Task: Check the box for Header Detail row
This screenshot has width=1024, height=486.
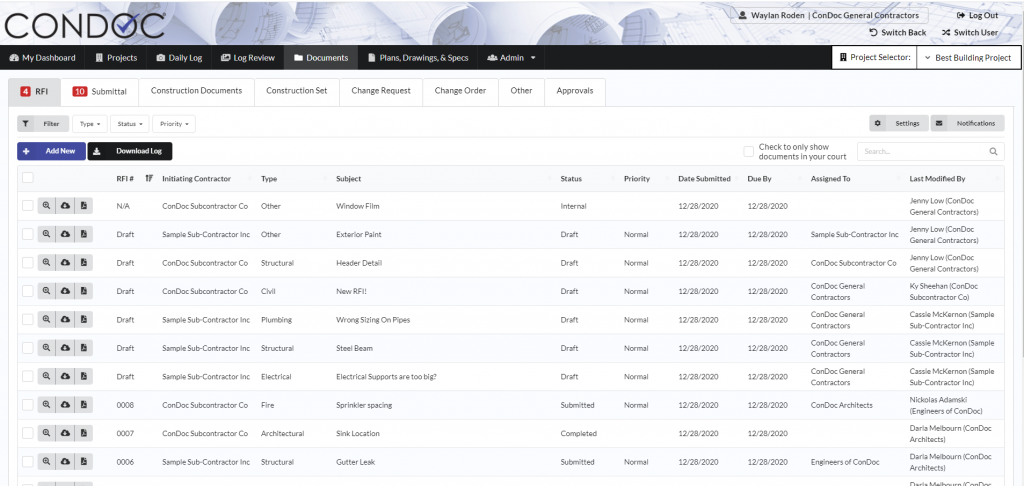Action: point(27,263)
